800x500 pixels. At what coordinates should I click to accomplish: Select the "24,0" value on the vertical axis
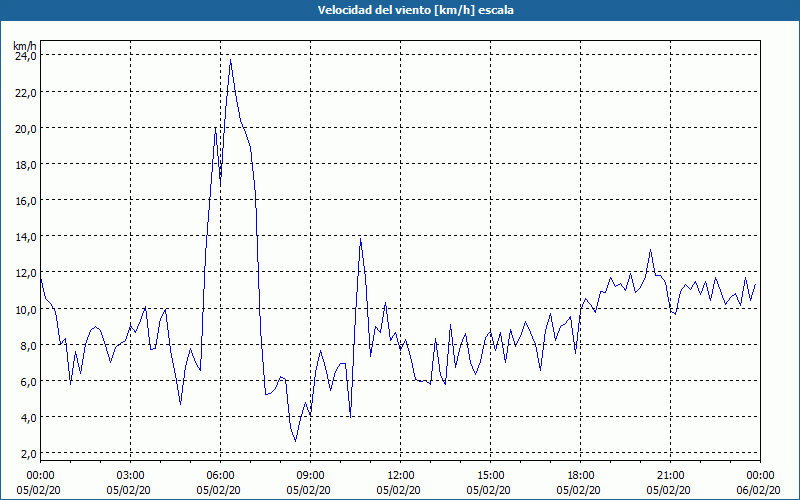(26, 56)
